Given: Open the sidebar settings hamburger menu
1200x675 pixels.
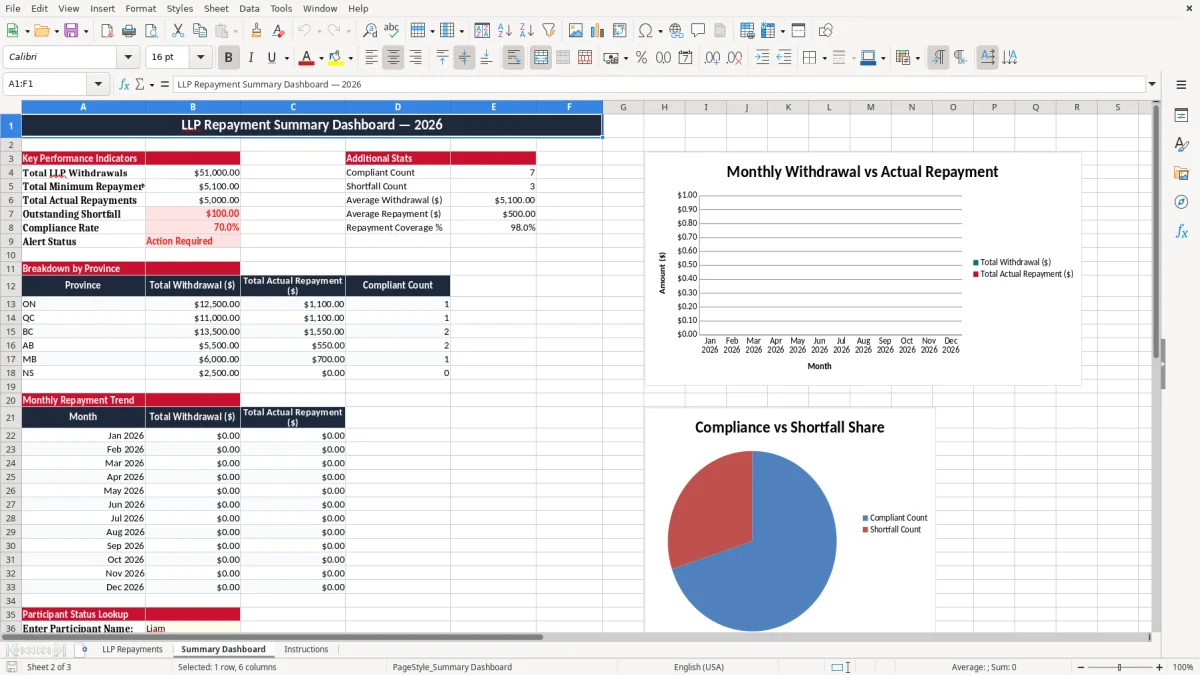Looking at the screenshot, I should point(1181,85).
